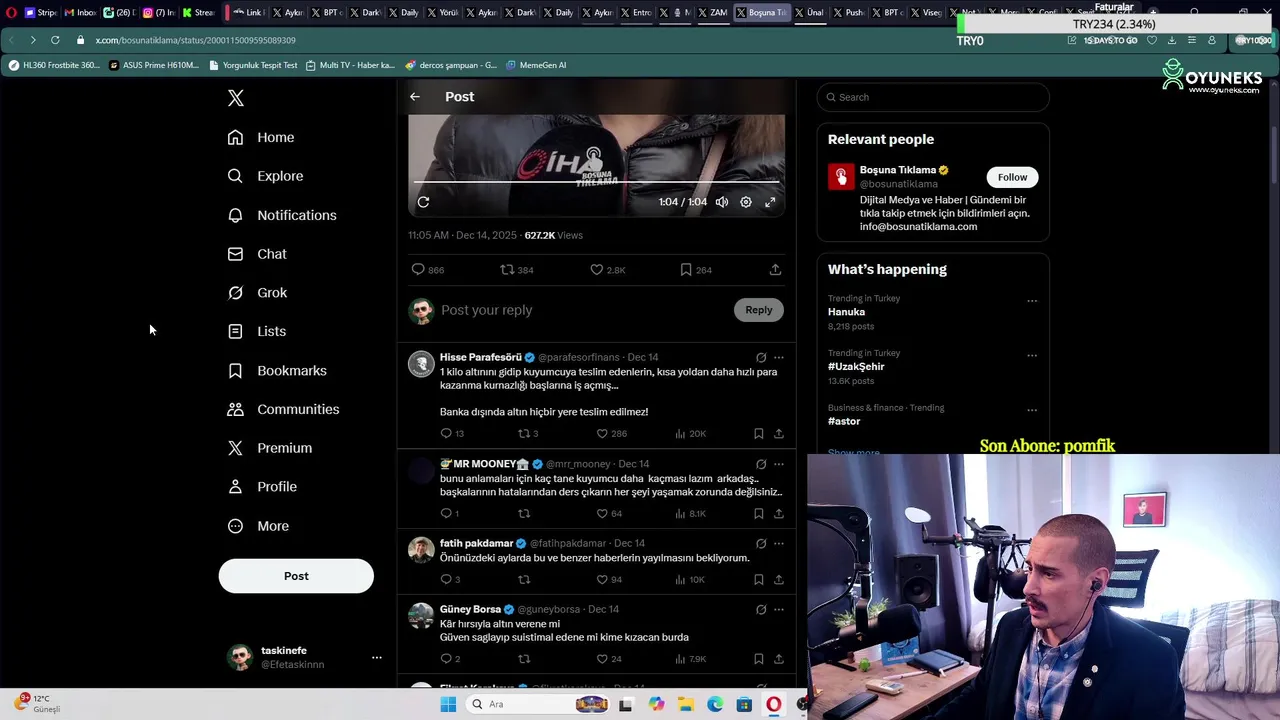Viewport: 1280px width, 720px height.
Task: Bookmark Güney Borsa's reply
Action: pos(759,659)
